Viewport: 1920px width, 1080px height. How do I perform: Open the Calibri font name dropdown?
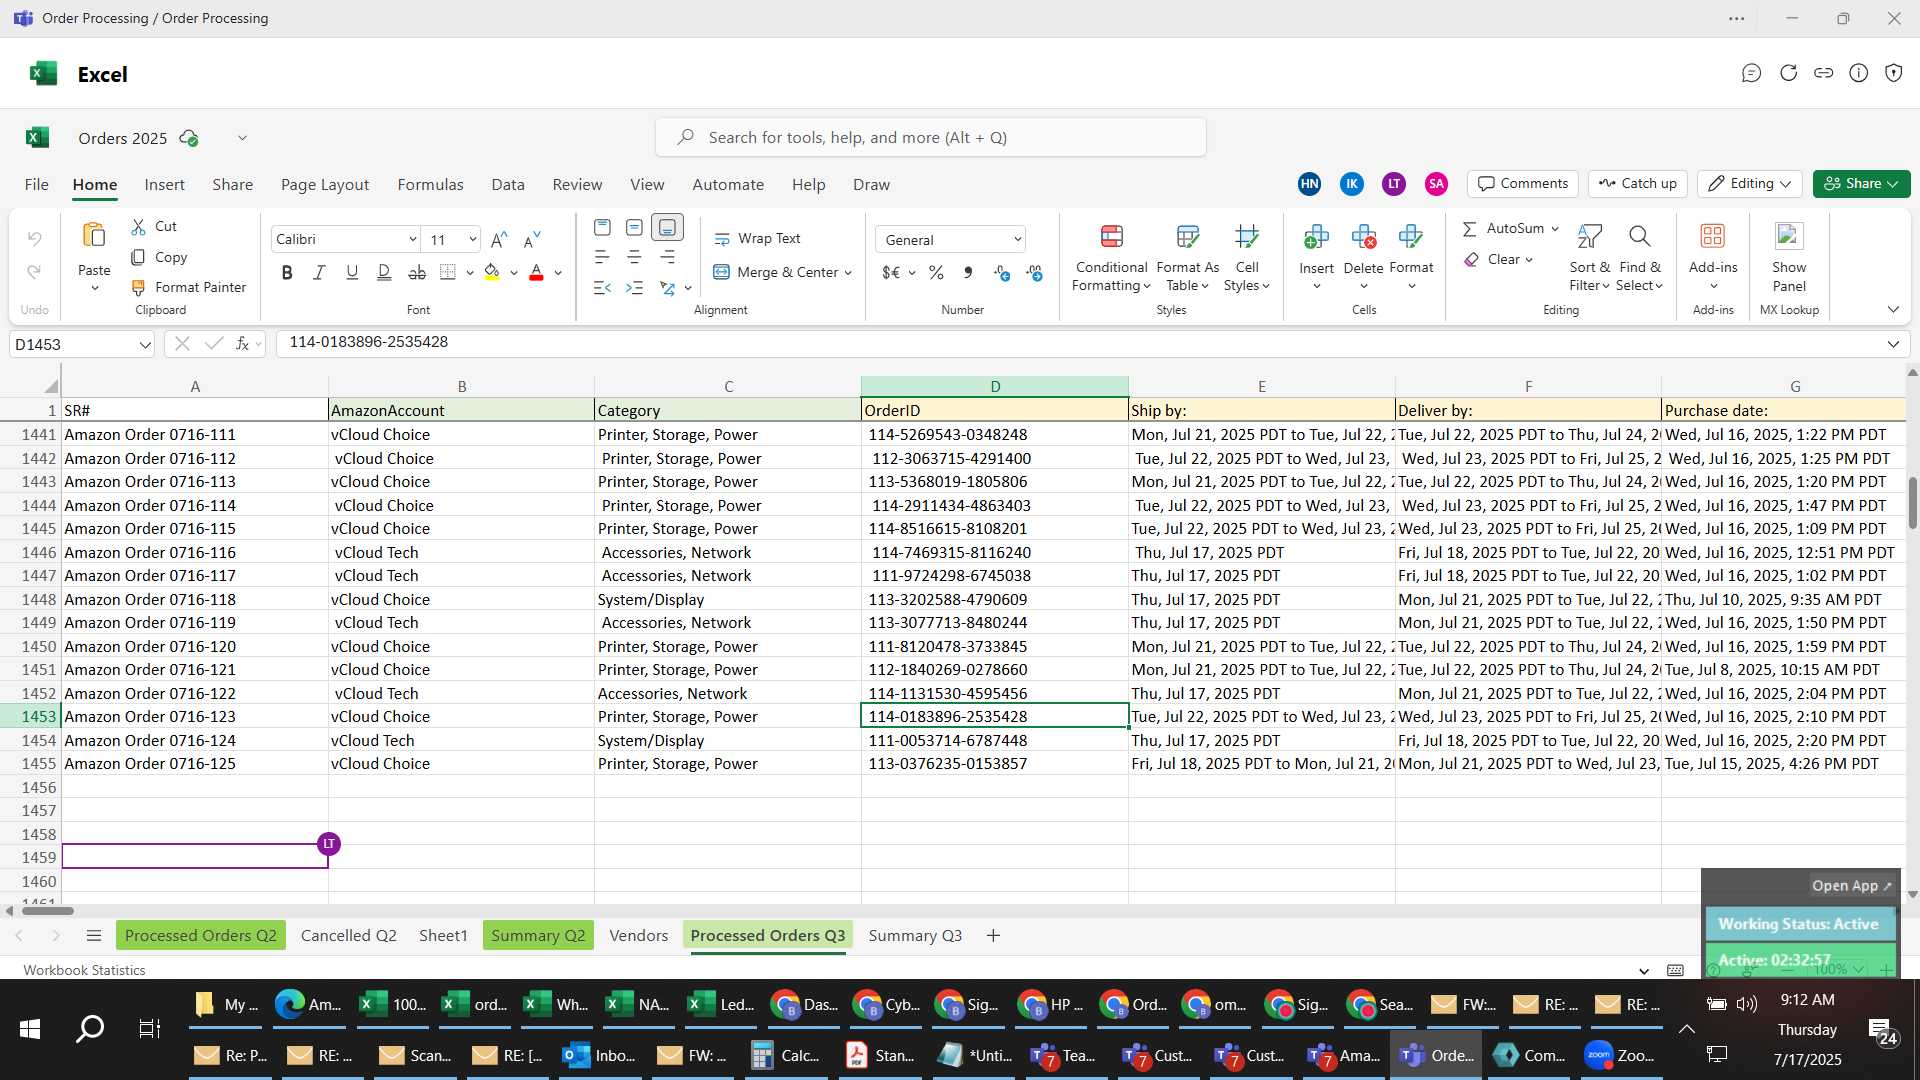tap(412, 240)
